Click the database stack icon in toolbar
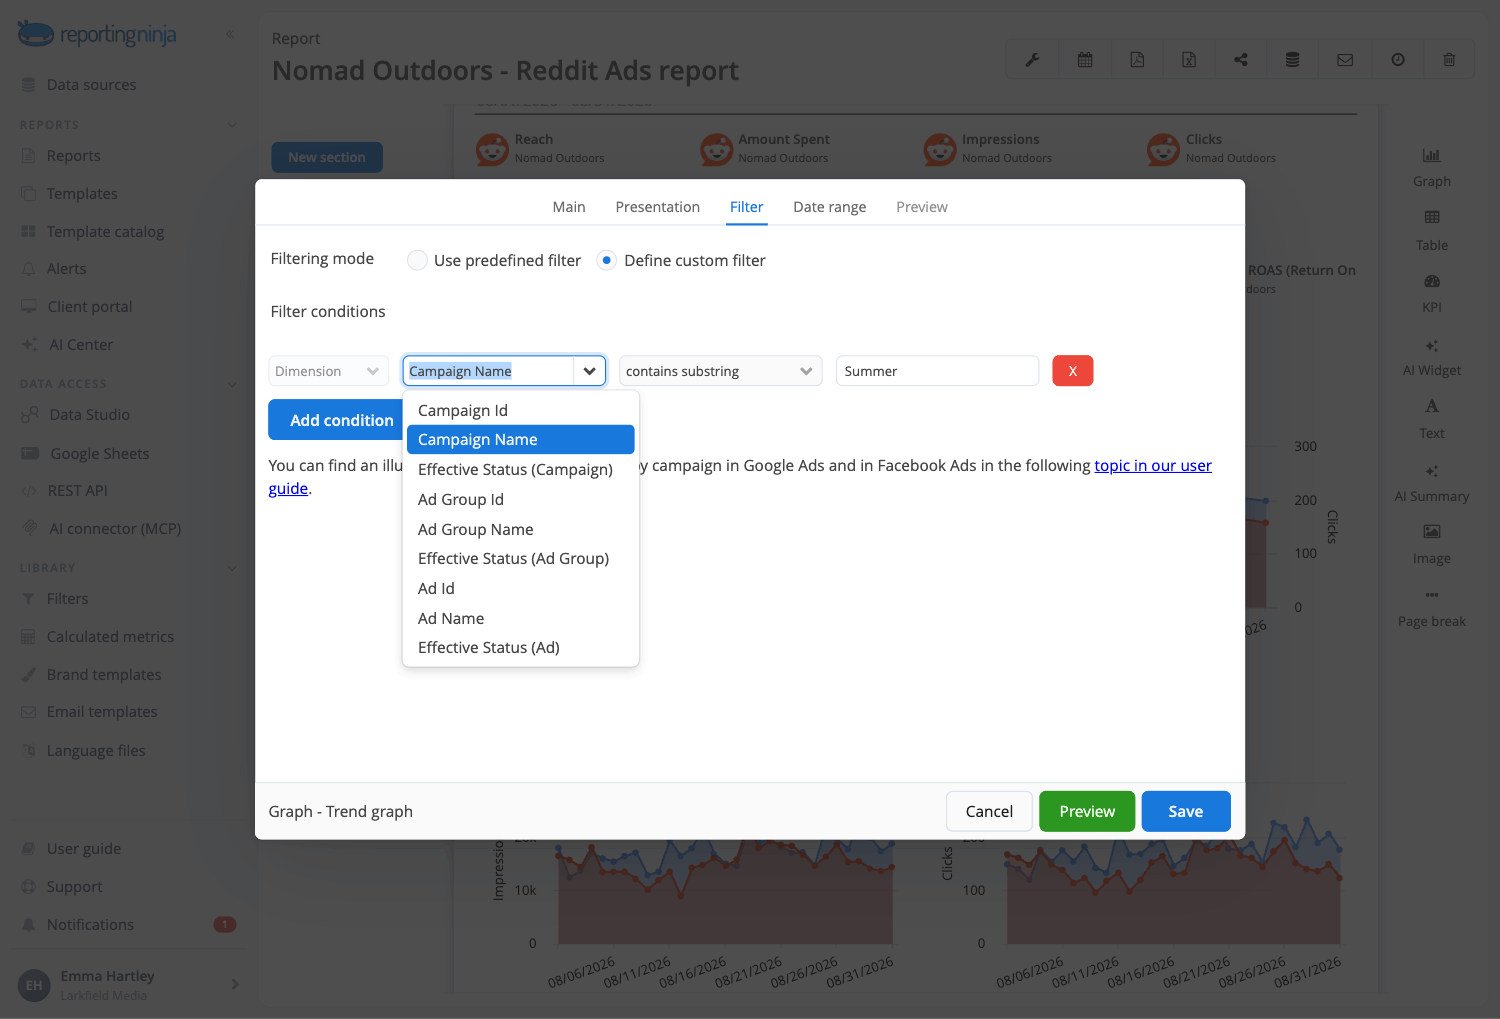Image resolution: width=1500 pixels, height=1019 pixels. pyautogui.click(x=1293, y=60)
